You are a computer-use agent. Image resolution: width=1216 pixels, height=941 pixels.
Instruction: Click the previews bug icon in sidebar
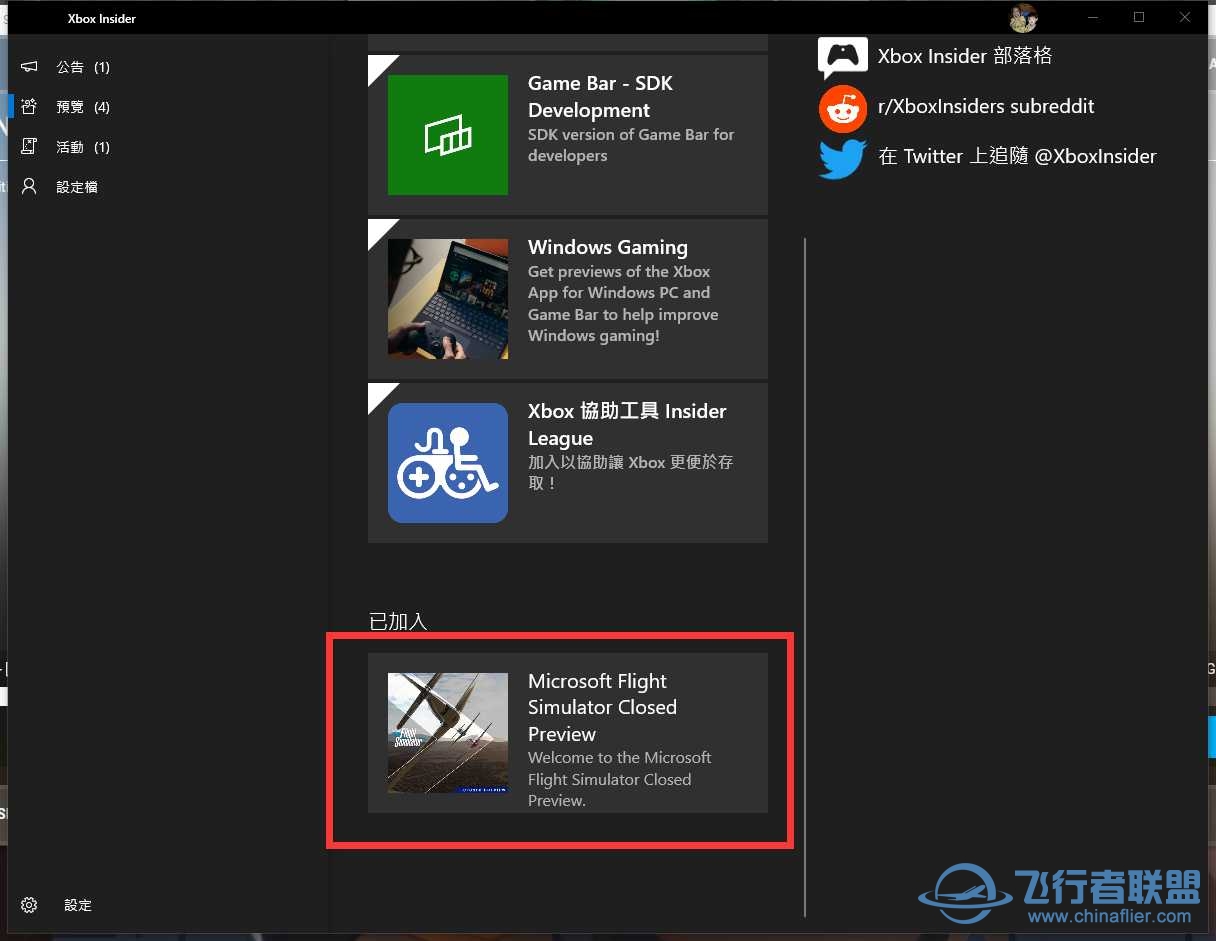click(x=29, y=107)
